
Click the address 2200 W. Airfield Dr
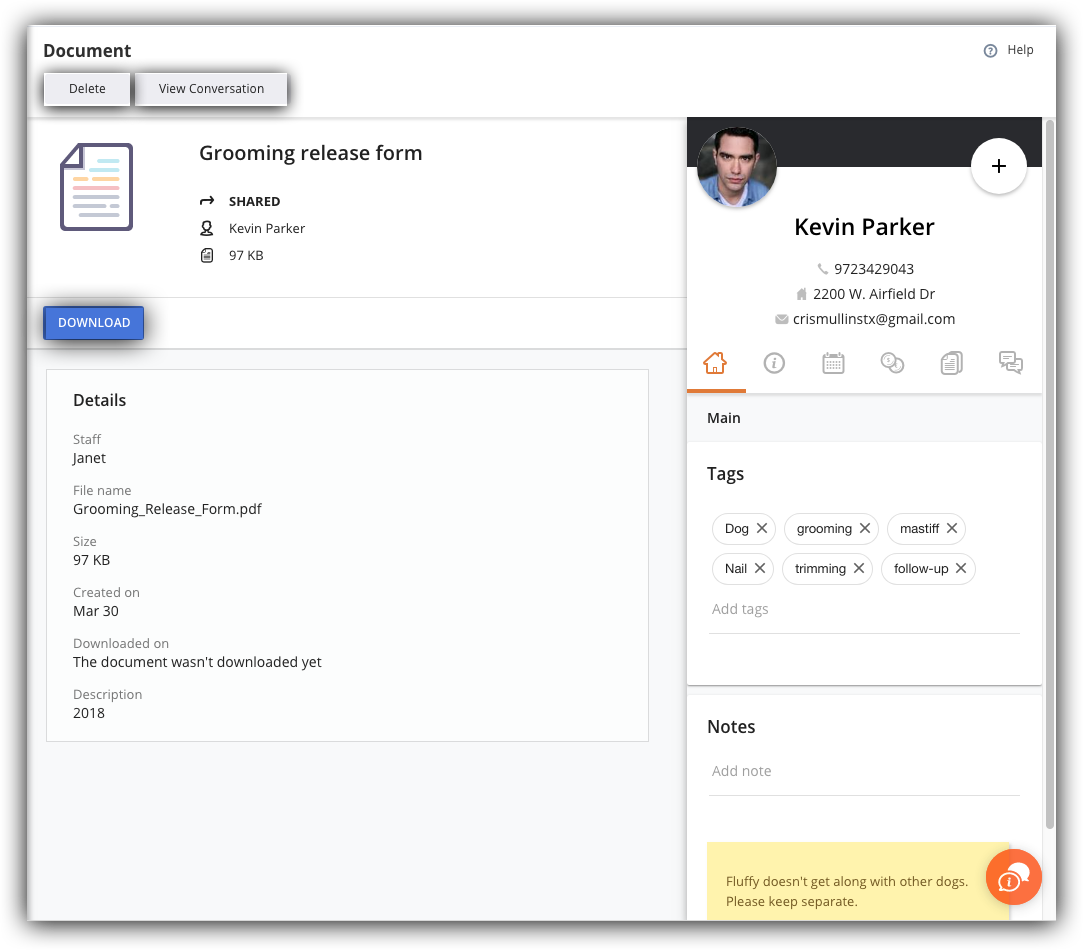(874, 294)
